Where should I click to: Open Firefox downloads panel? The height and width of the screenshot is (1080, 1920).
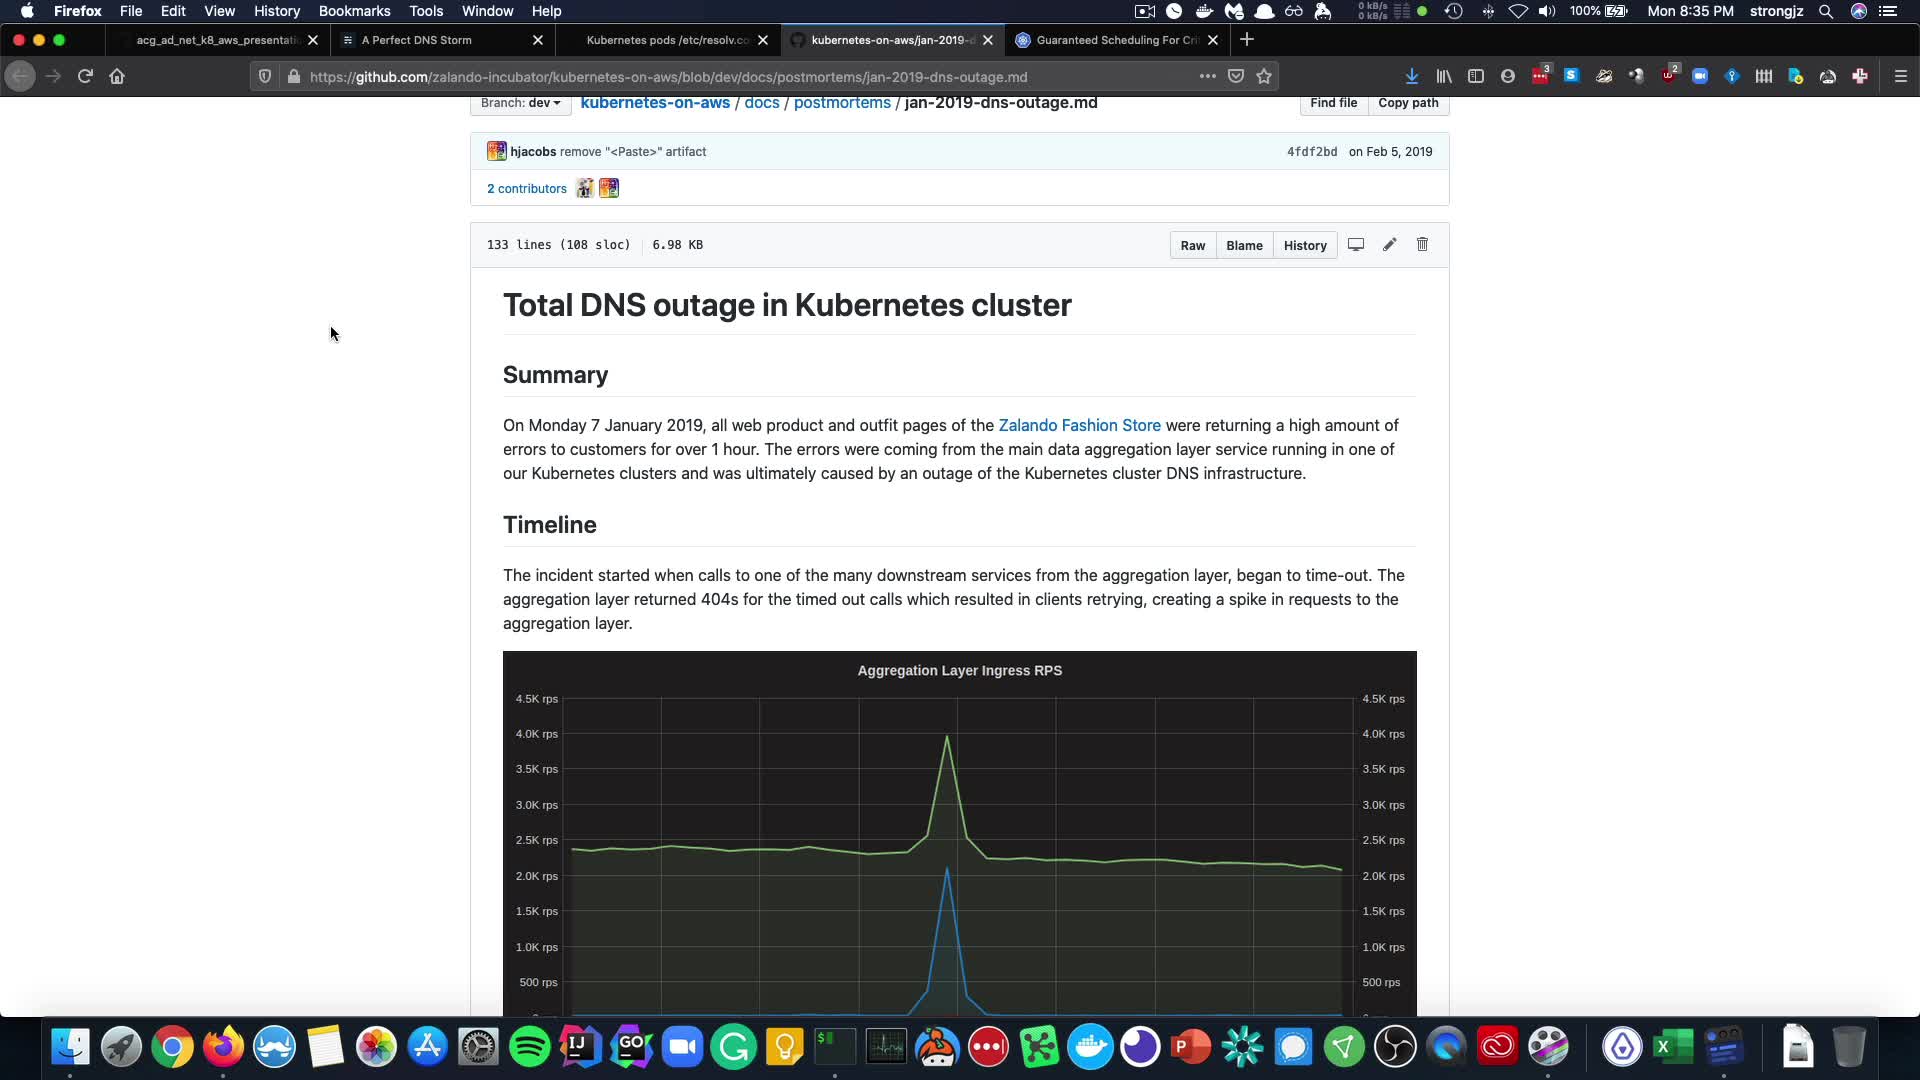[x=1411, y=77]
